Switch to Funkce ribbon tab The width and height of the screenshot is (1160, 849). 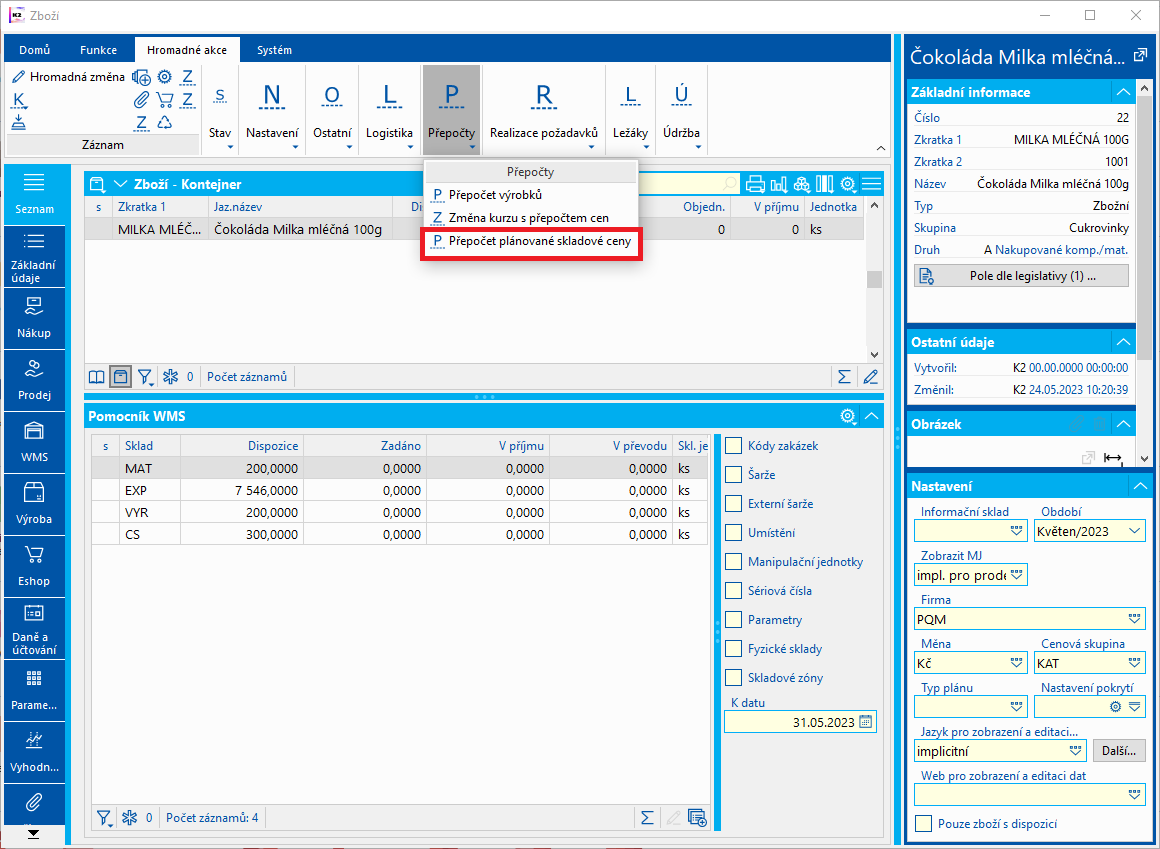[x=98, y=50]
